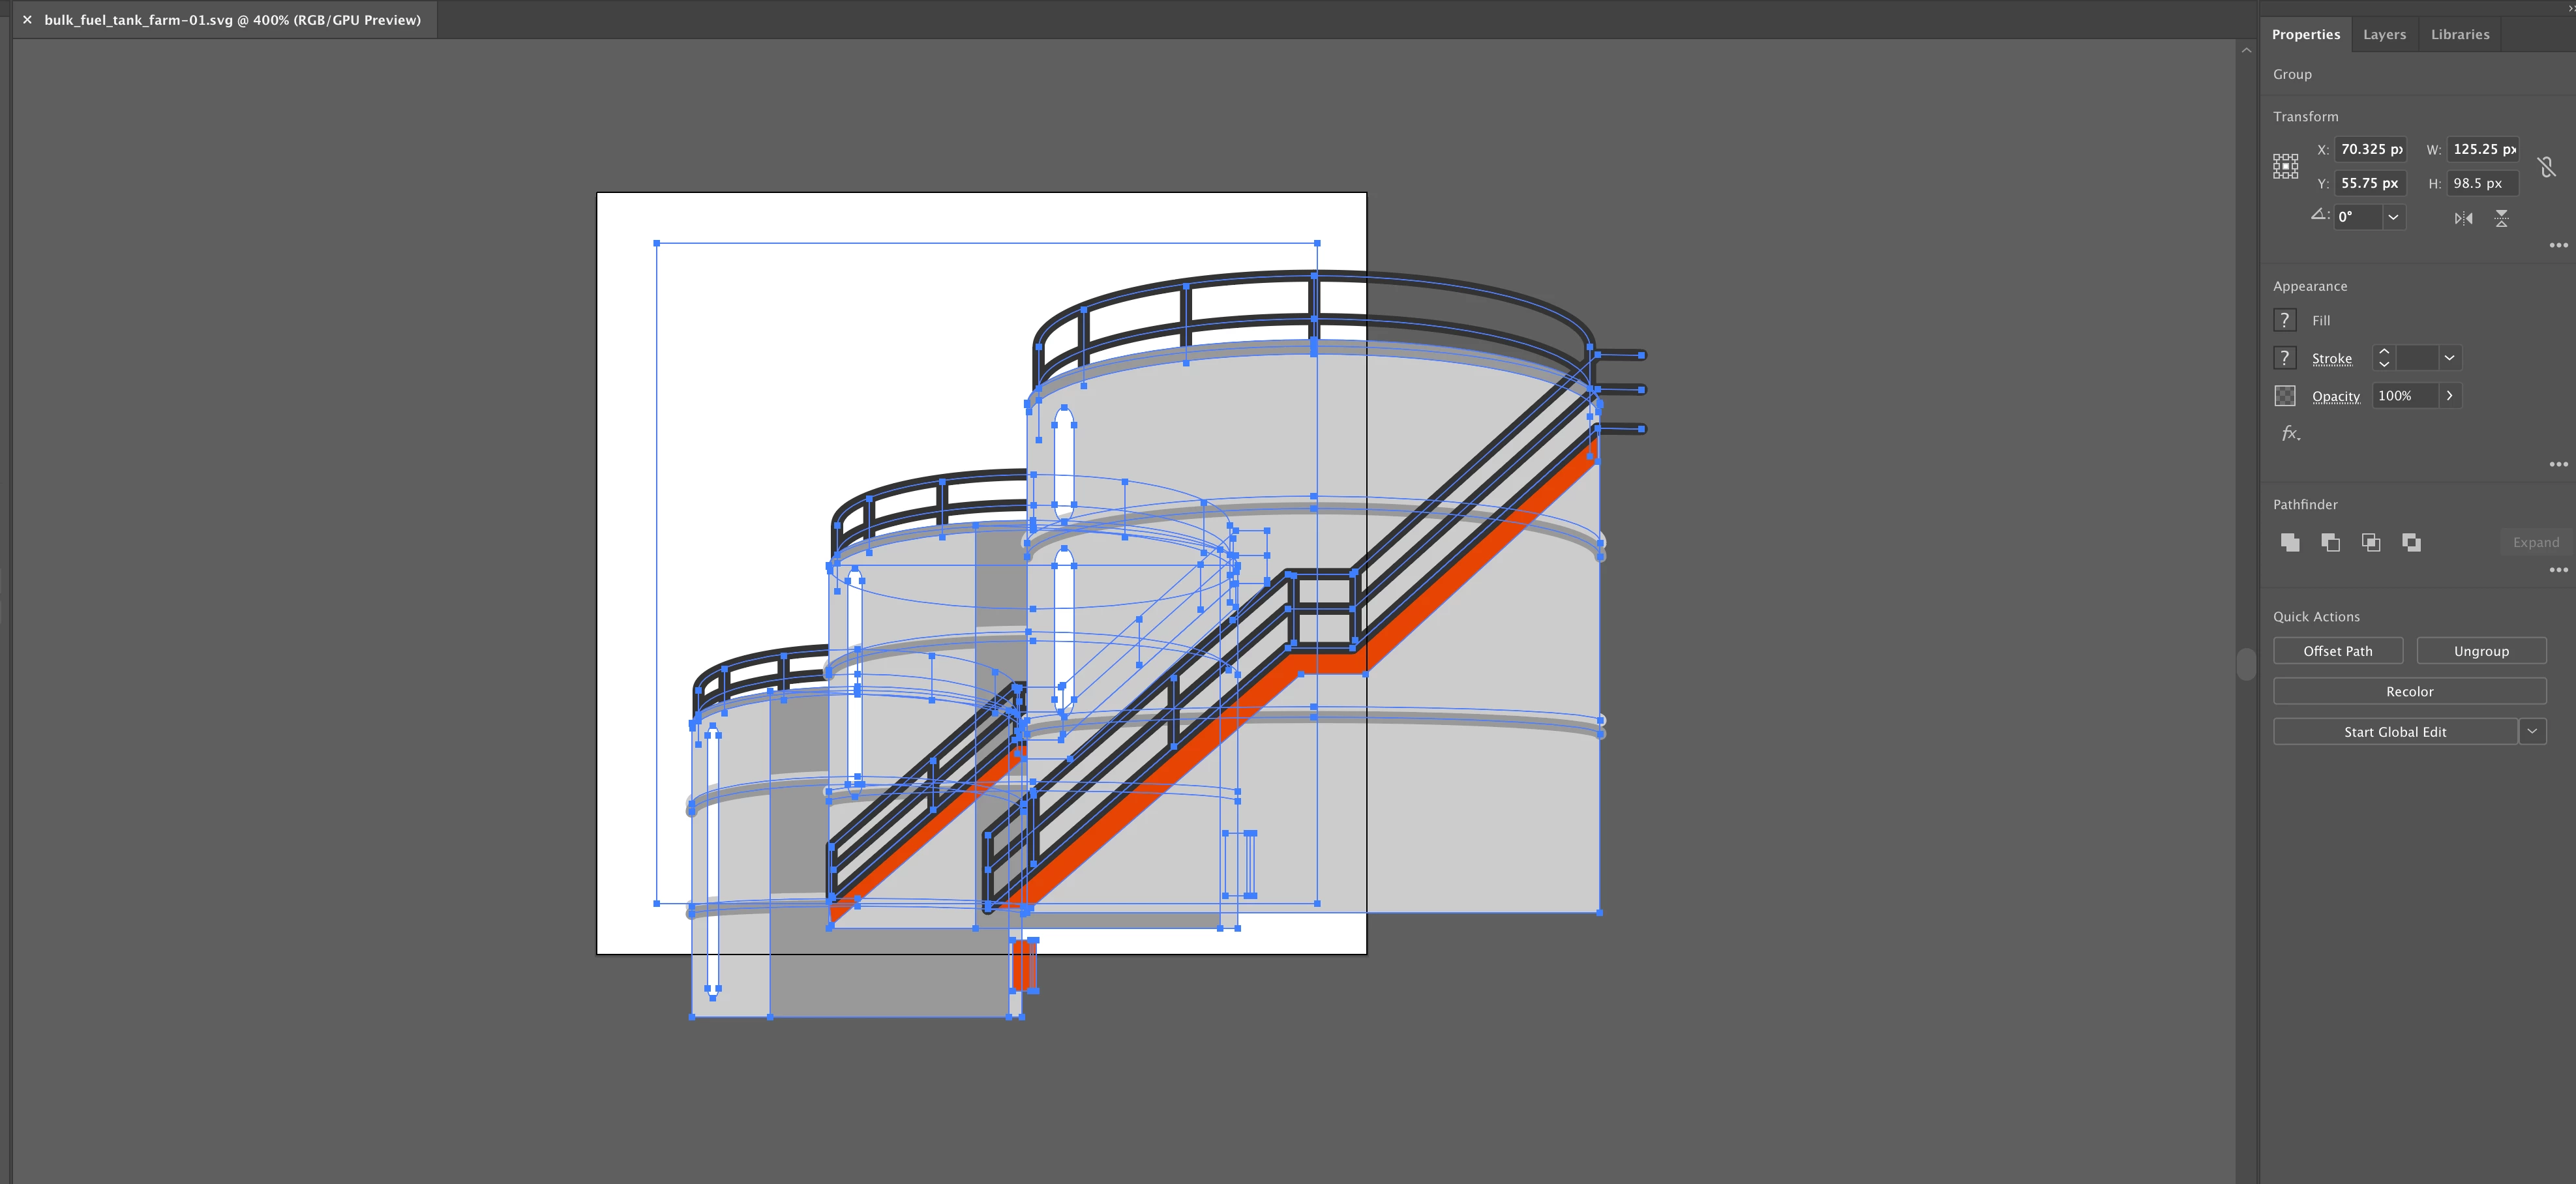Open the fx effects menu
The width and height of the screenshot is (2576, 1184).
coord(2290,433)
